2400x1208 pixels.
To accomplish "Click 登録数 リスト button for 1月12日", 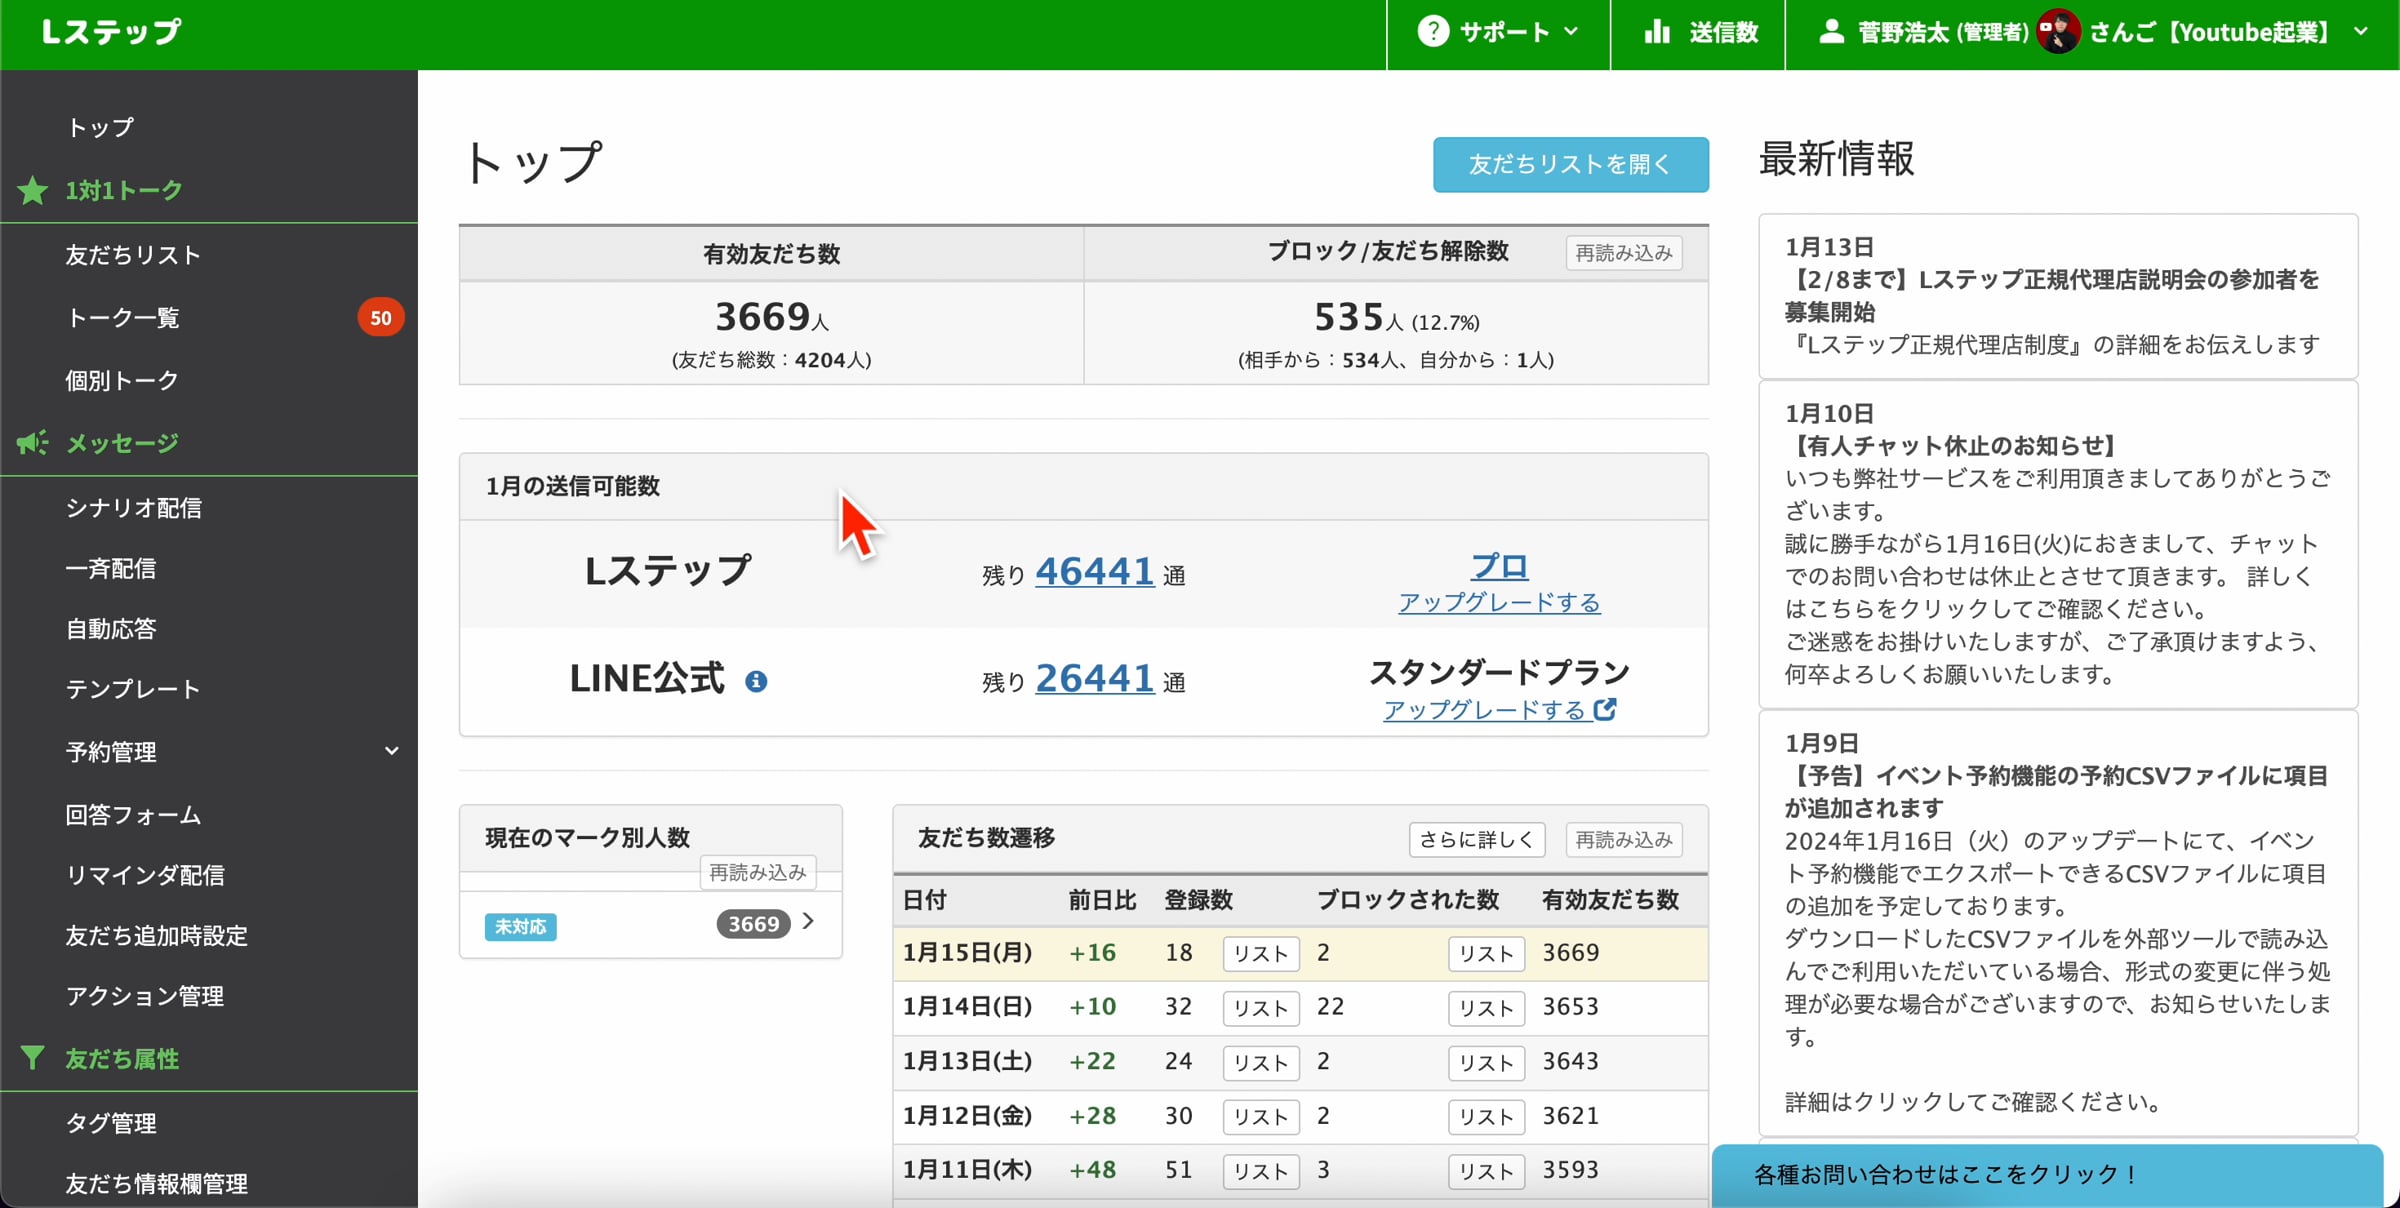I will [x=1261, y=1117].
